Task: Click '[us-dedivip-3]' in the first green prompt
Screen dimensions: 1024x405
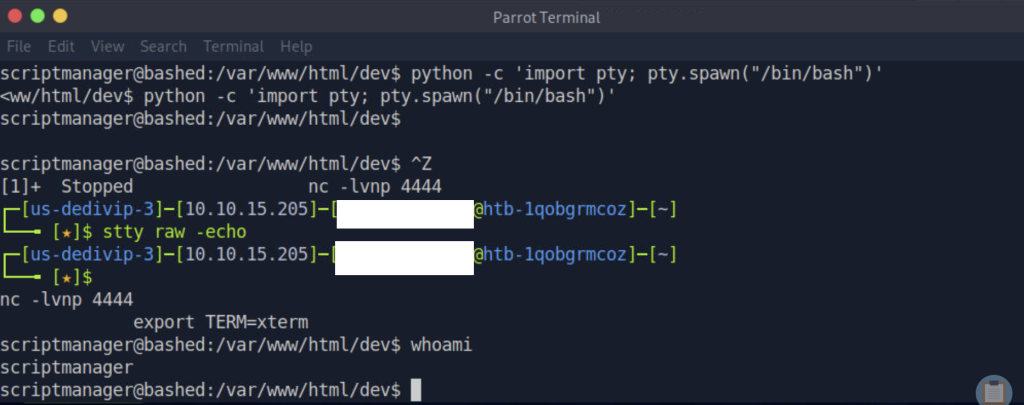Action: [92, 210]
